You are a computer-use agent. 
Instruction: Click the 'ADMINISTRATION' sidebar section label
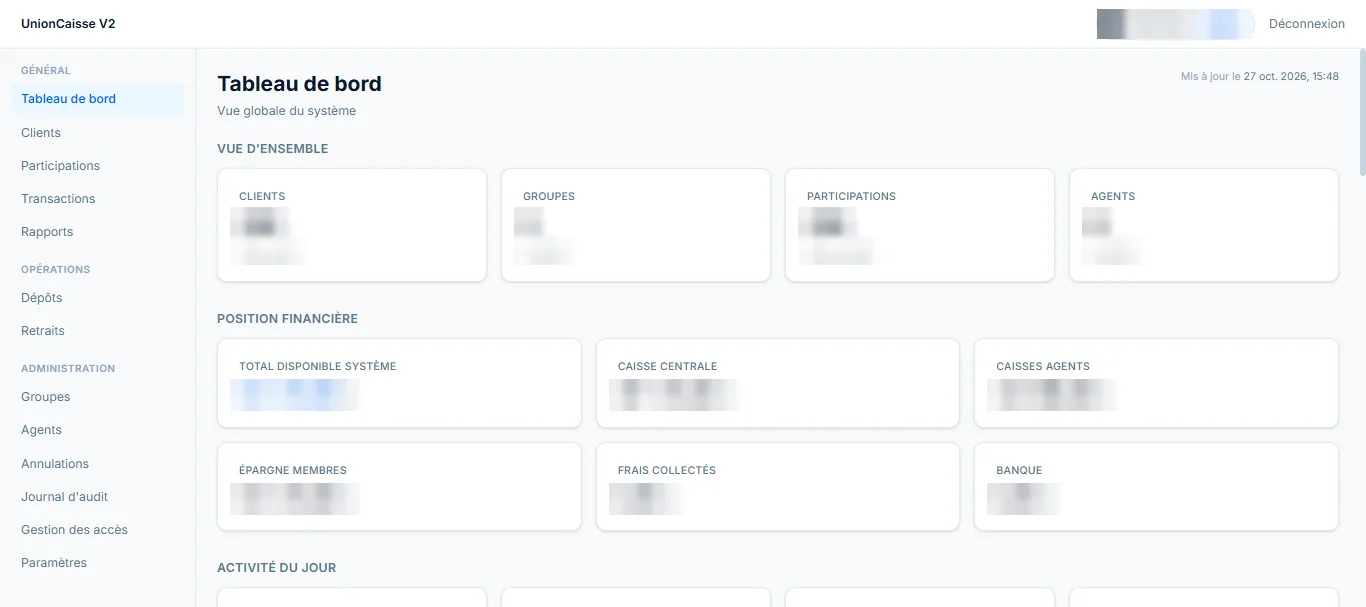pyautogui.click(x=68, y=369)
